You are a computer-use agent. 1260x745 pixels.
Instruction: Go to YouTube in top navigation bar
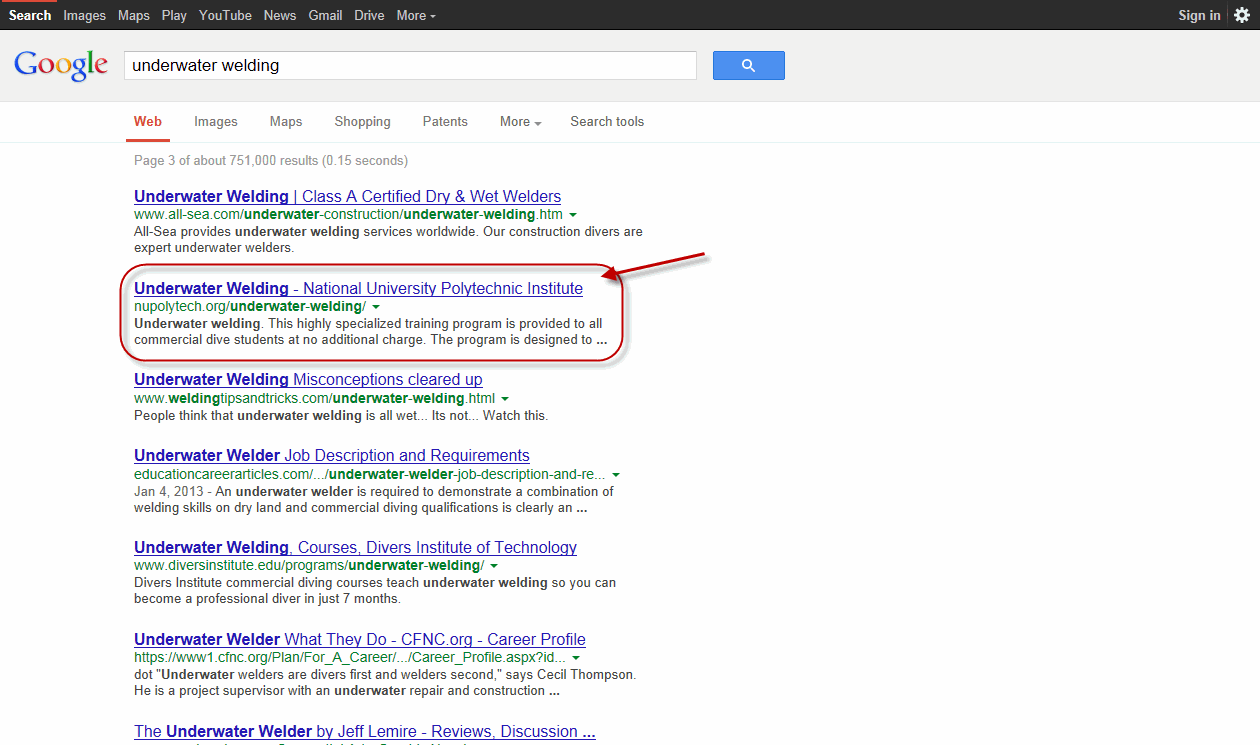pos(225,15)
